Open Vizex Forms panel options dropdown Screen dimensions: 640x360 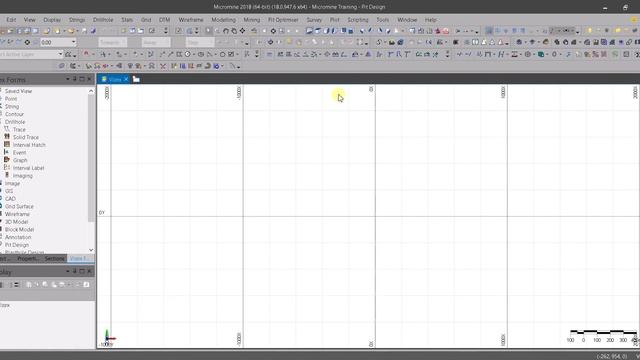click(68, 79)
